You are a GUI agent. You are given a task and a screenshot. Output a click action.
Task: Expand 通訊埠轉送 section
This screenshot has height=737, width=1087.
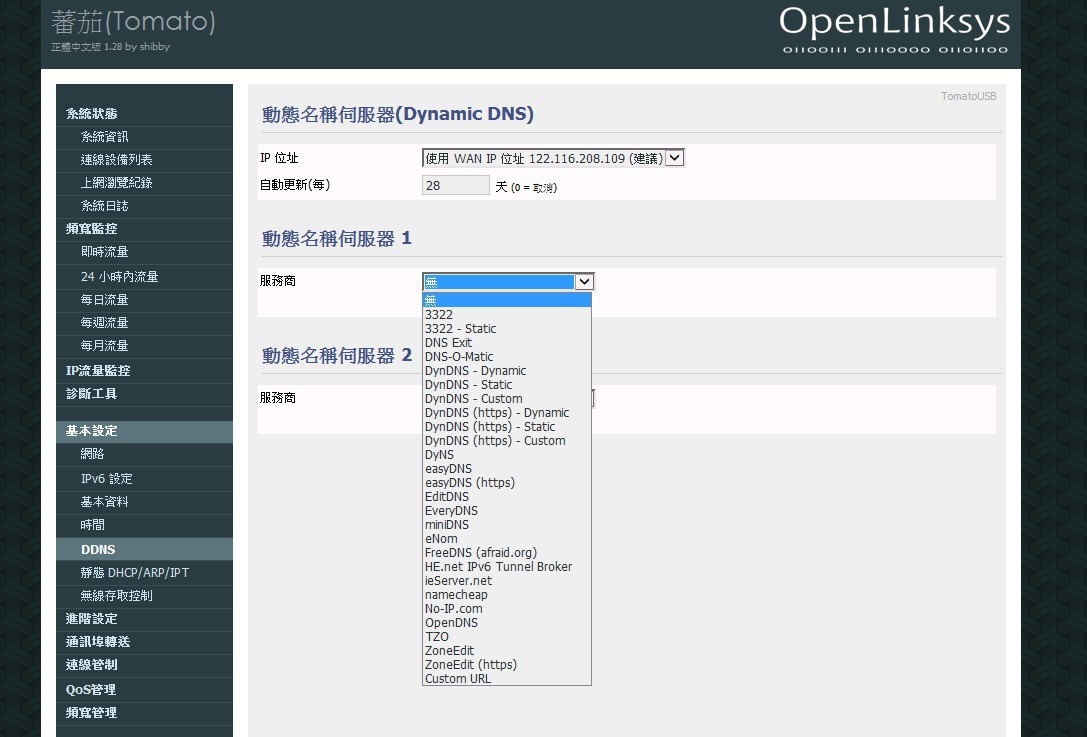click(144, 642)
